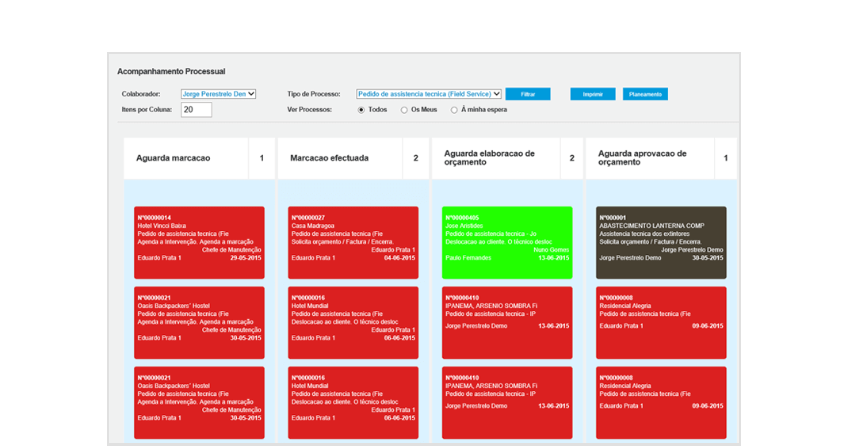Open the Hotel Vincci Baixa process card
Viewport: 848px width, 446px height.
point(199,242)
